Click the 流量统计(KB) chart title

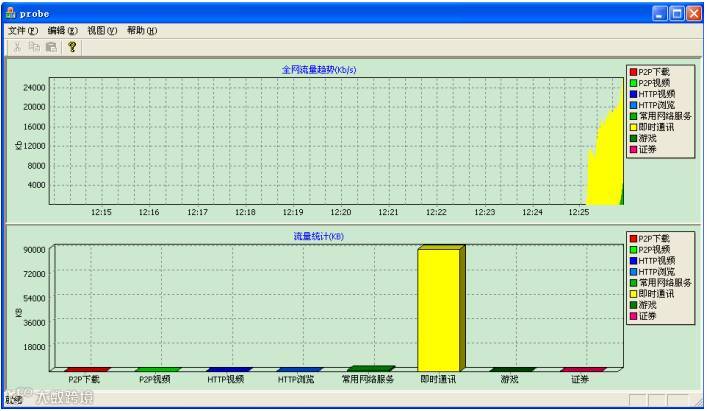(x=319, y=236)
